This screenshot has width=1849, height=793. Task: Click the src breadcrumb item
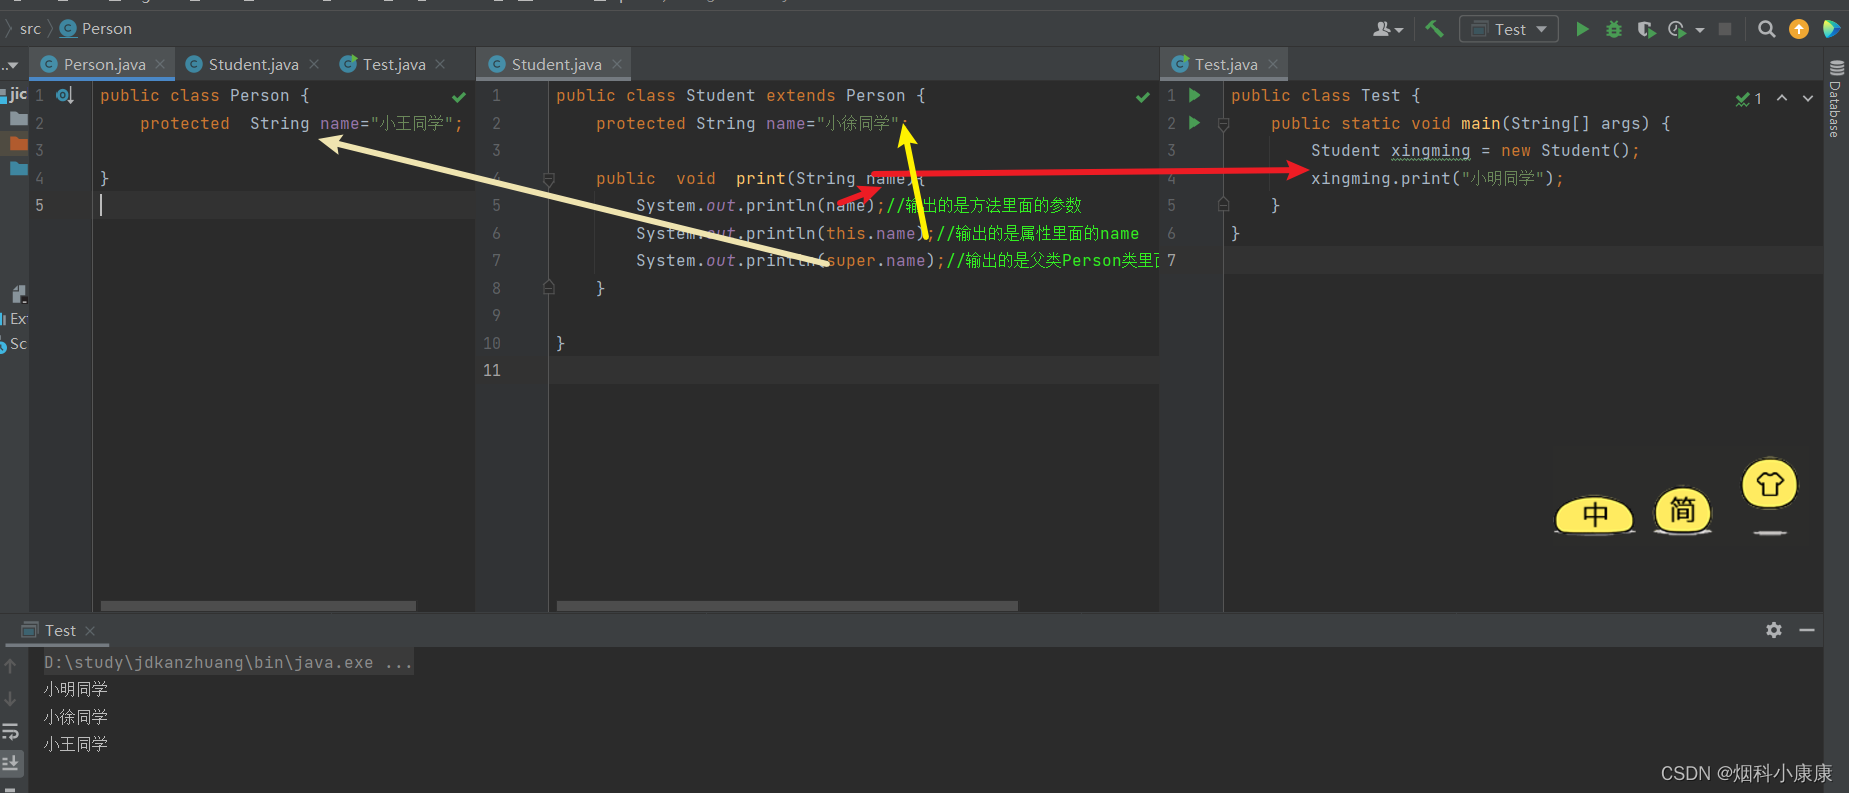coord(30,29)
